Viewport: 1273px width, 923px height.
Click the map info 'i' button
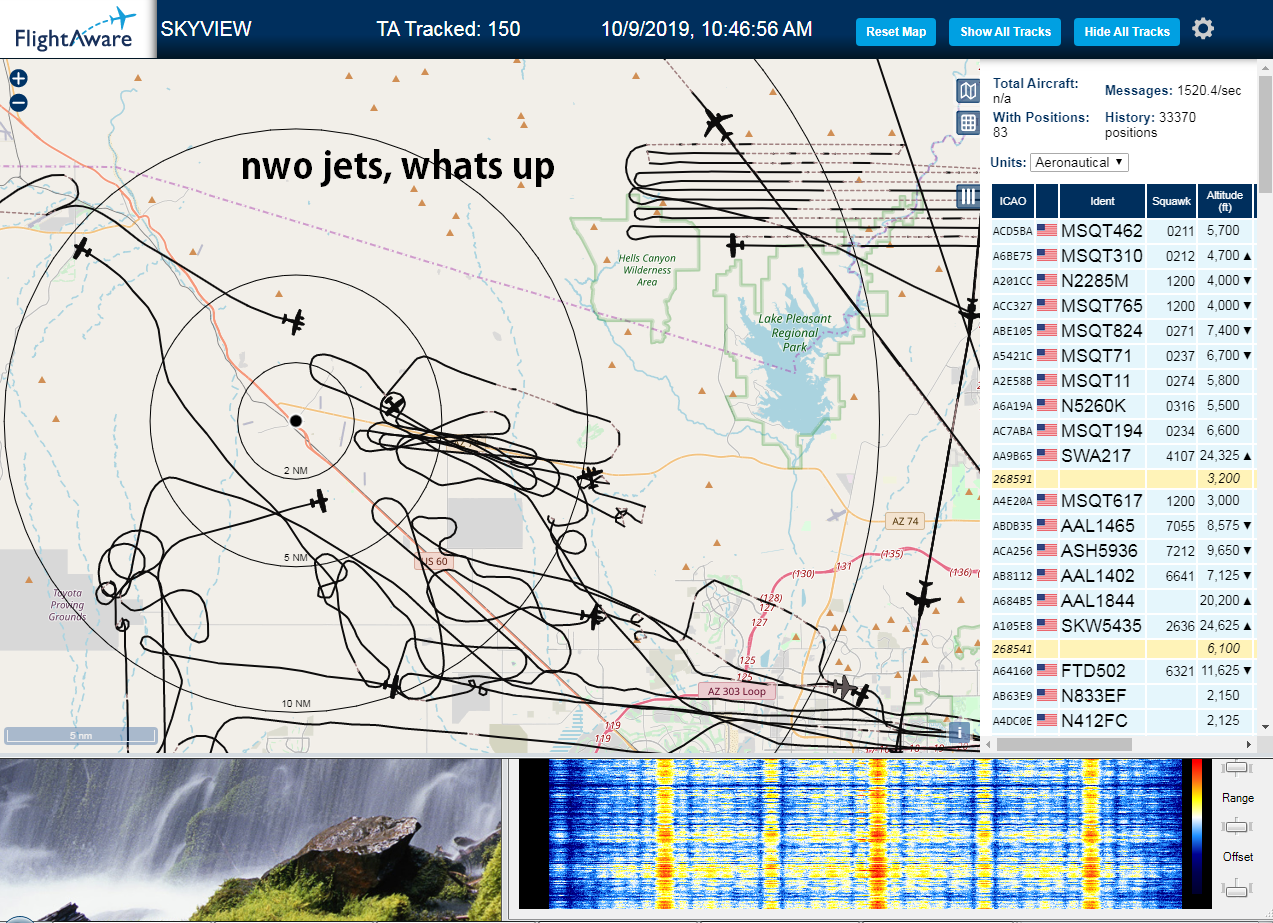tap(961, 731)
